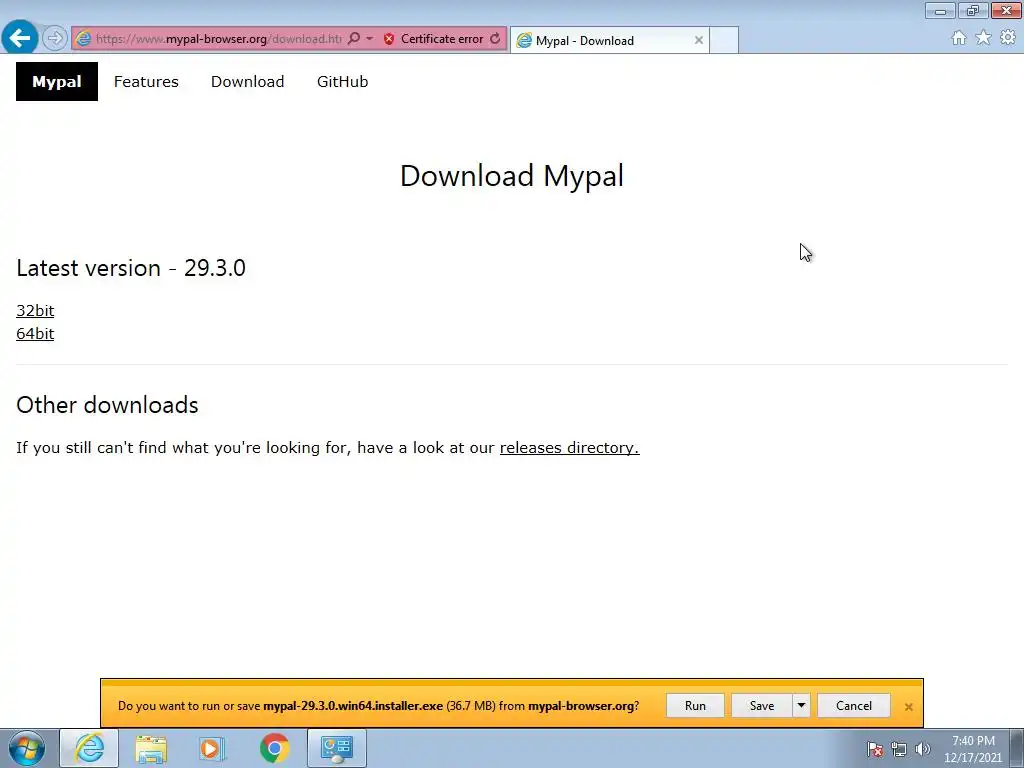Go back using the browser back arrow
1024x768 pixels.
tap(20, 38)
